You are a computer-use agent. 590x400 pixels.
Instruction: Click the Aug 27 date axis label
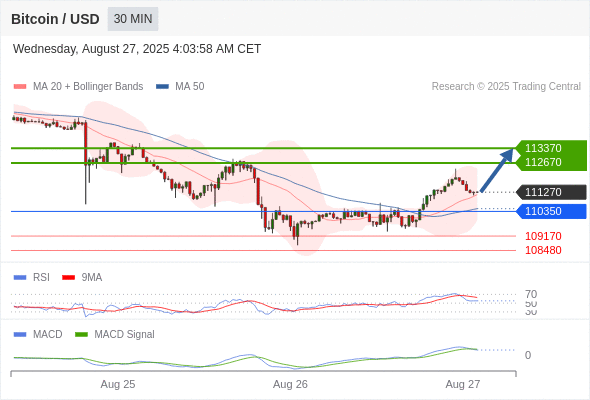(463, 384)
